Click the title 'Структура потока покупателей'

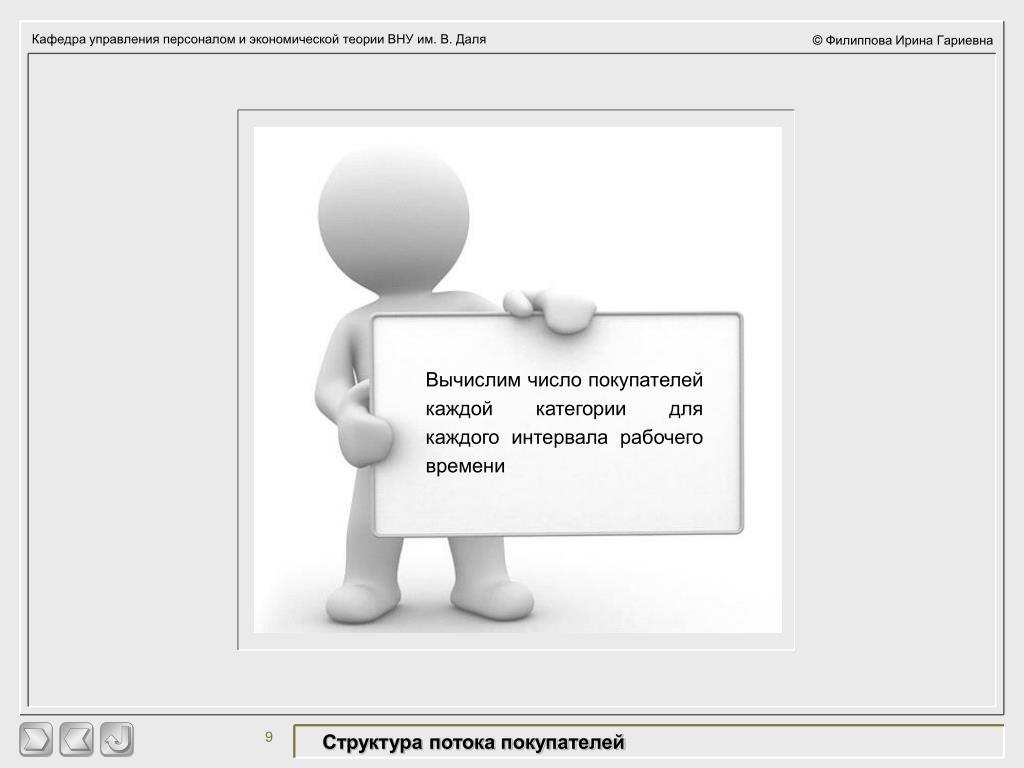[473, 743]
